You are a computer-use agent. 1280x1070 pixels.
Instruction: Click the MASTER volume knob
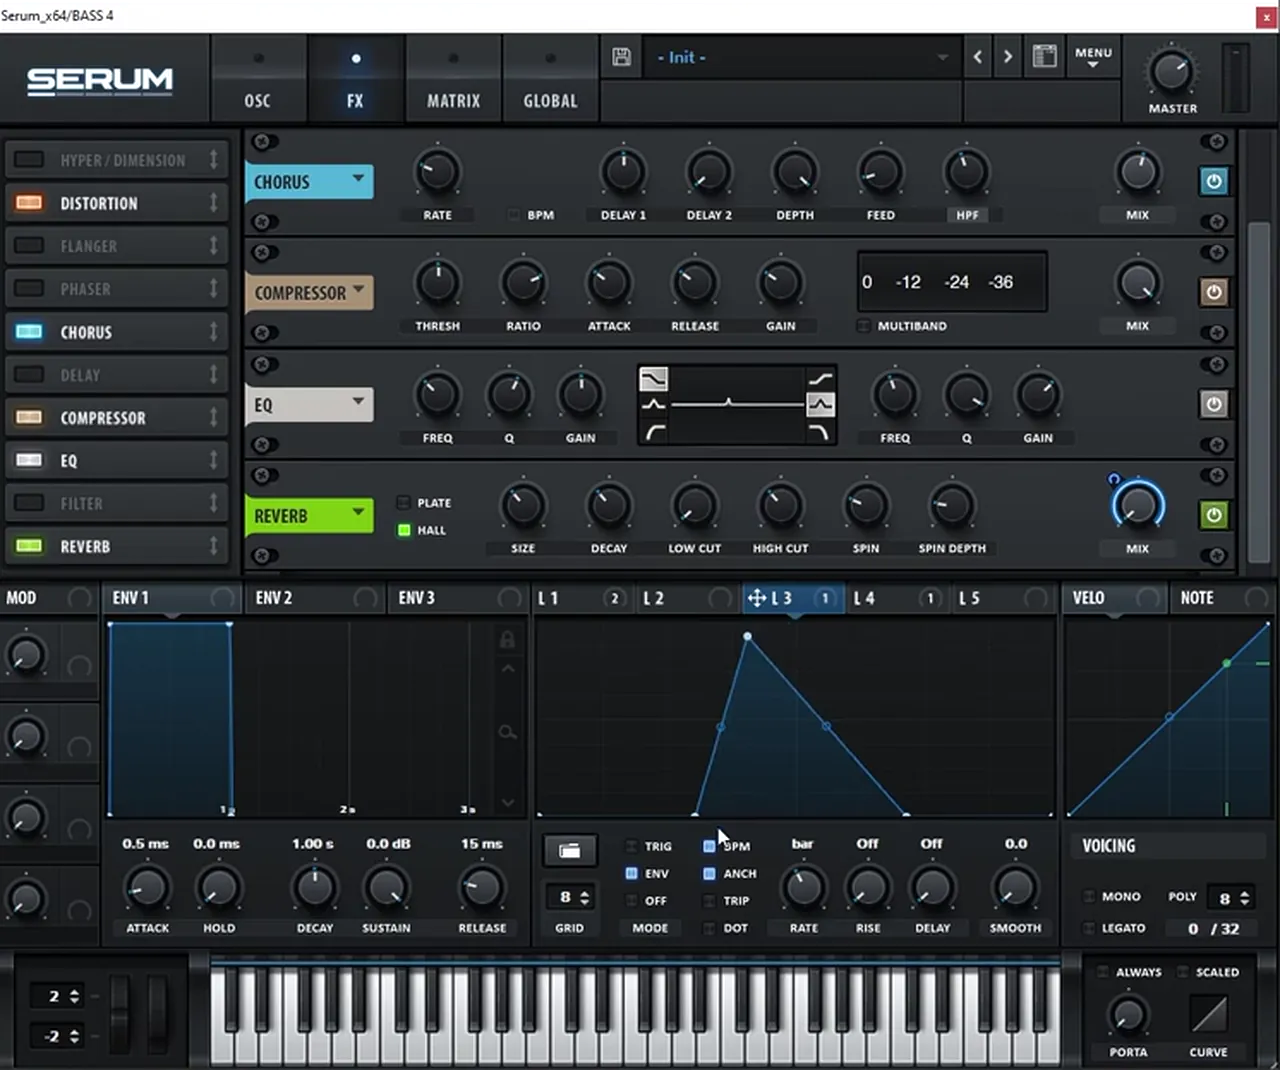click(x=1170, y=72)
